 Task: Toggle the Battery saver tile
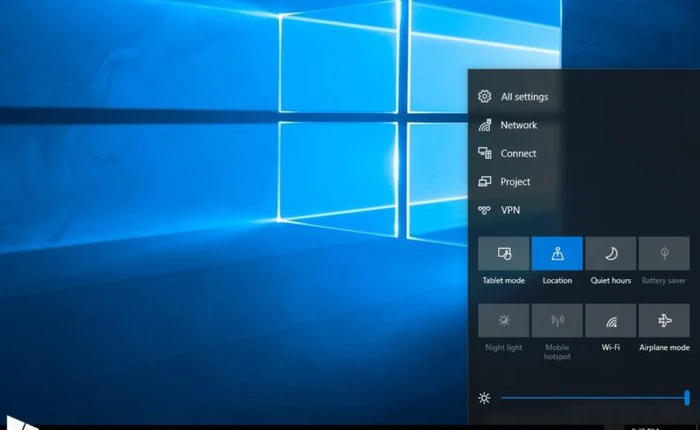pyautogui.click(x=664, y=254)
